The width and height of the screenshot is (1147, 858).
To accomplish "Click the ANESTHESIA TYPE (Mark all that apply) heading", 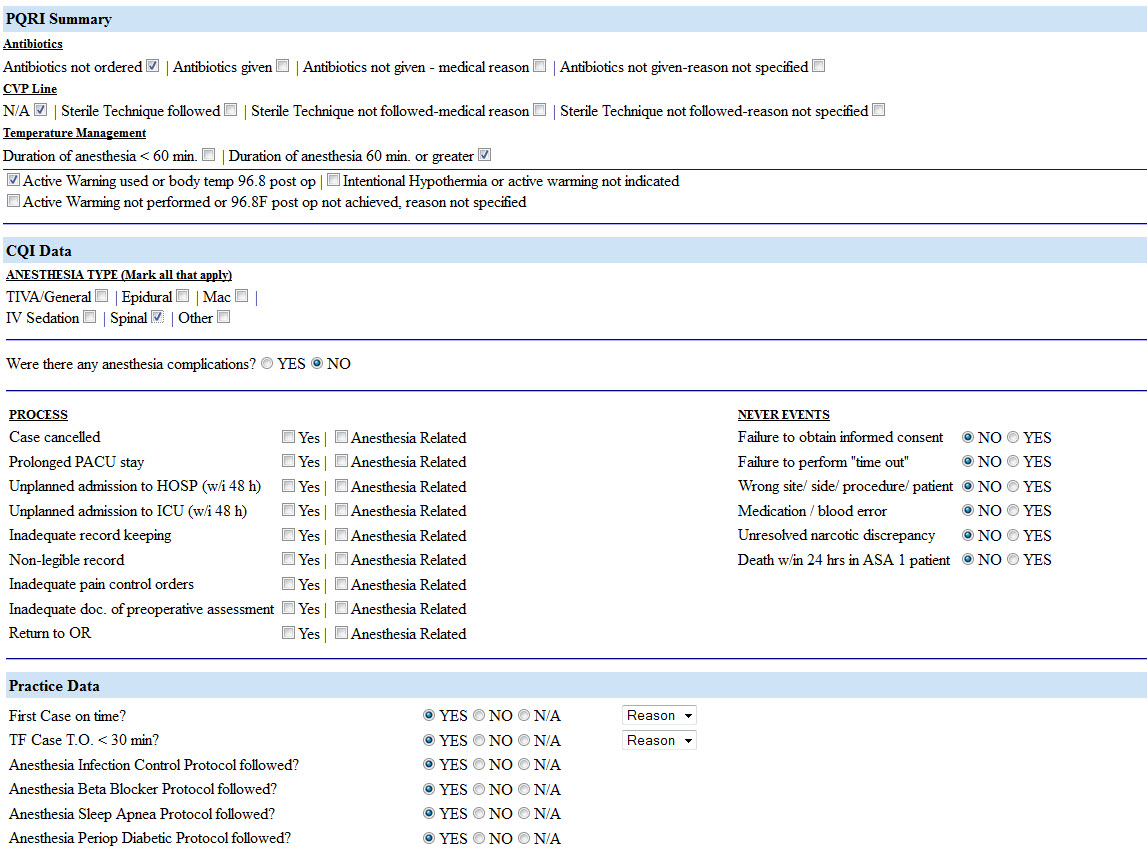I will (119, 275).
